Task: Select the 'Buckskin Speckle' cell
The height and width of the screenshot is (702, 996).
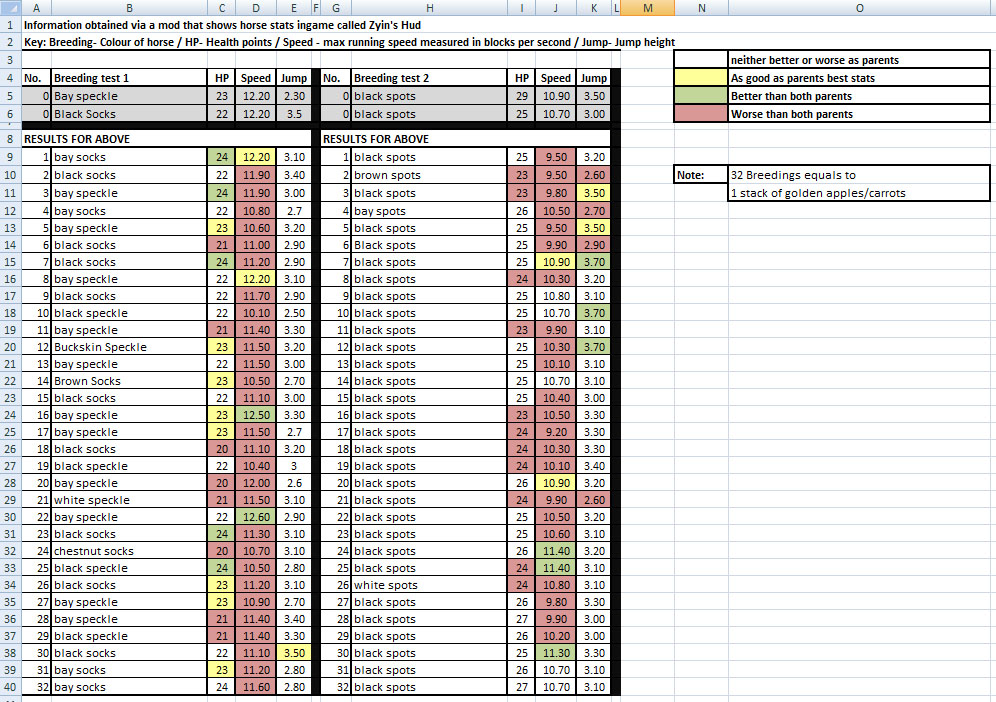Action: (x=130, y=347)
